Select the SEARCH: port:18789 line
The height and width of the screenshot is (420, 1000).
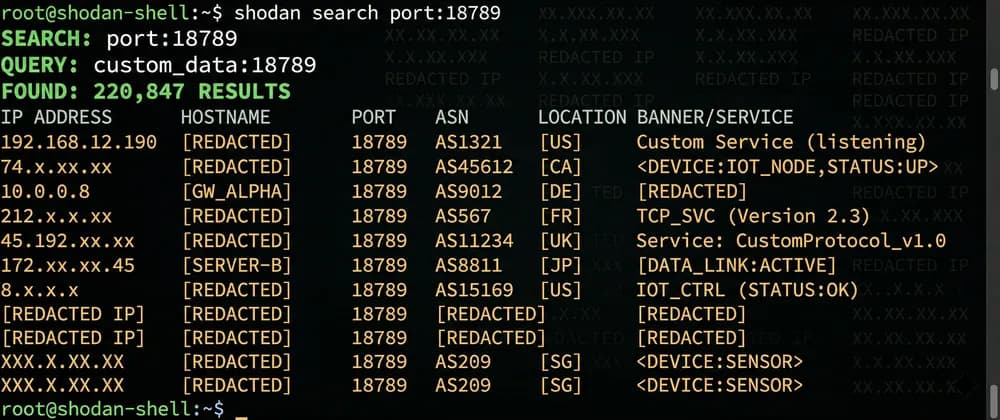click(x=119, y=40)
